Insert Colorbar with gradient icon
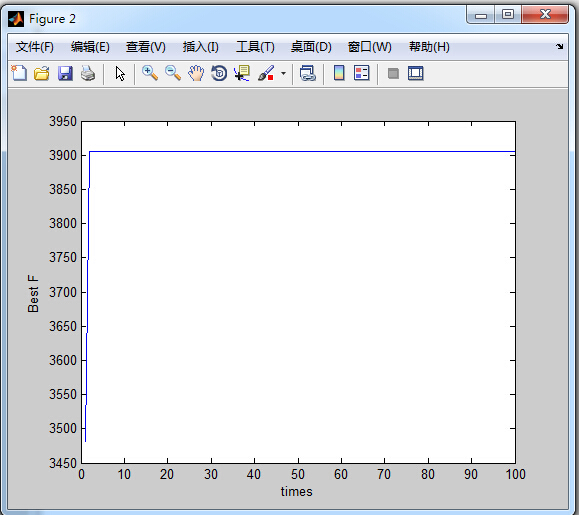 tap(339, 73)
